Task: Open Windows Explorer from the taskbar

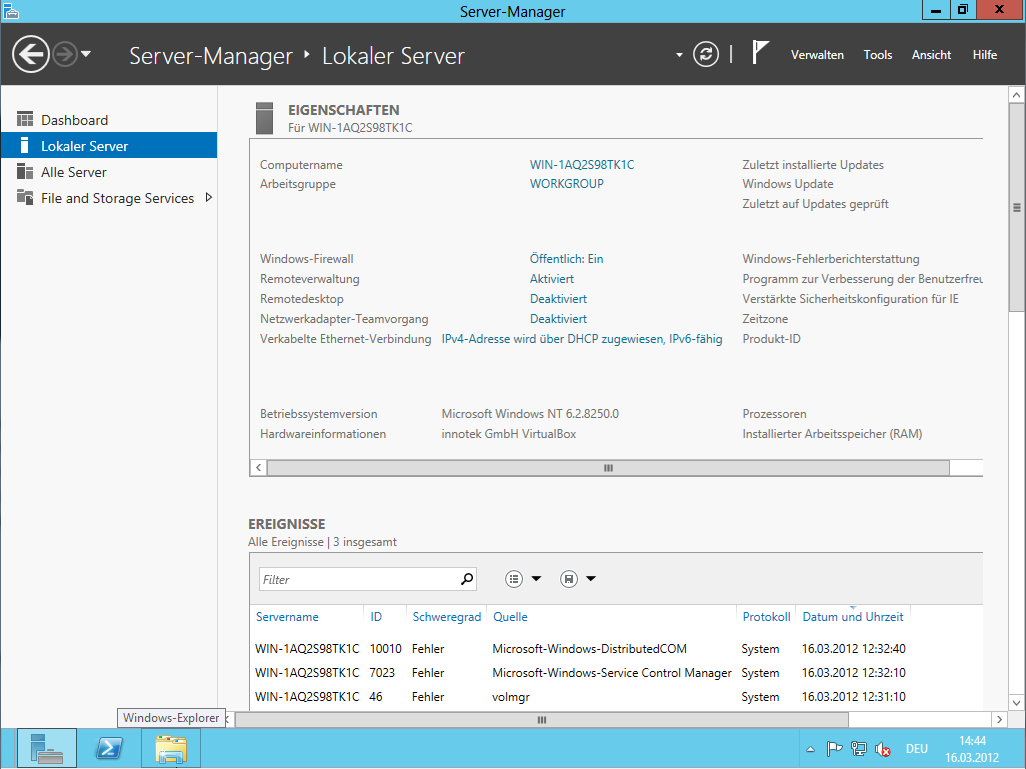Action: pos(171,748)
